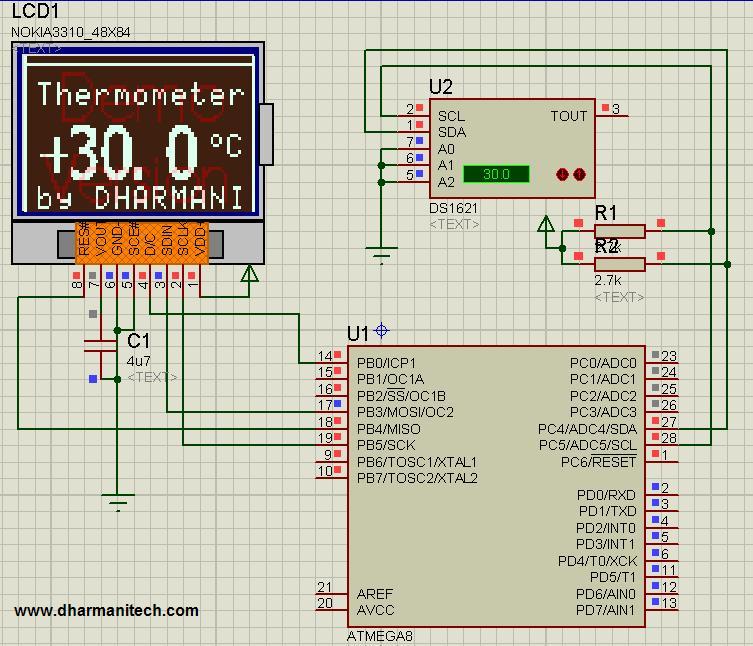Click pin PC4/ADC4/SDA on the ATMEGA8

point(587,428)
